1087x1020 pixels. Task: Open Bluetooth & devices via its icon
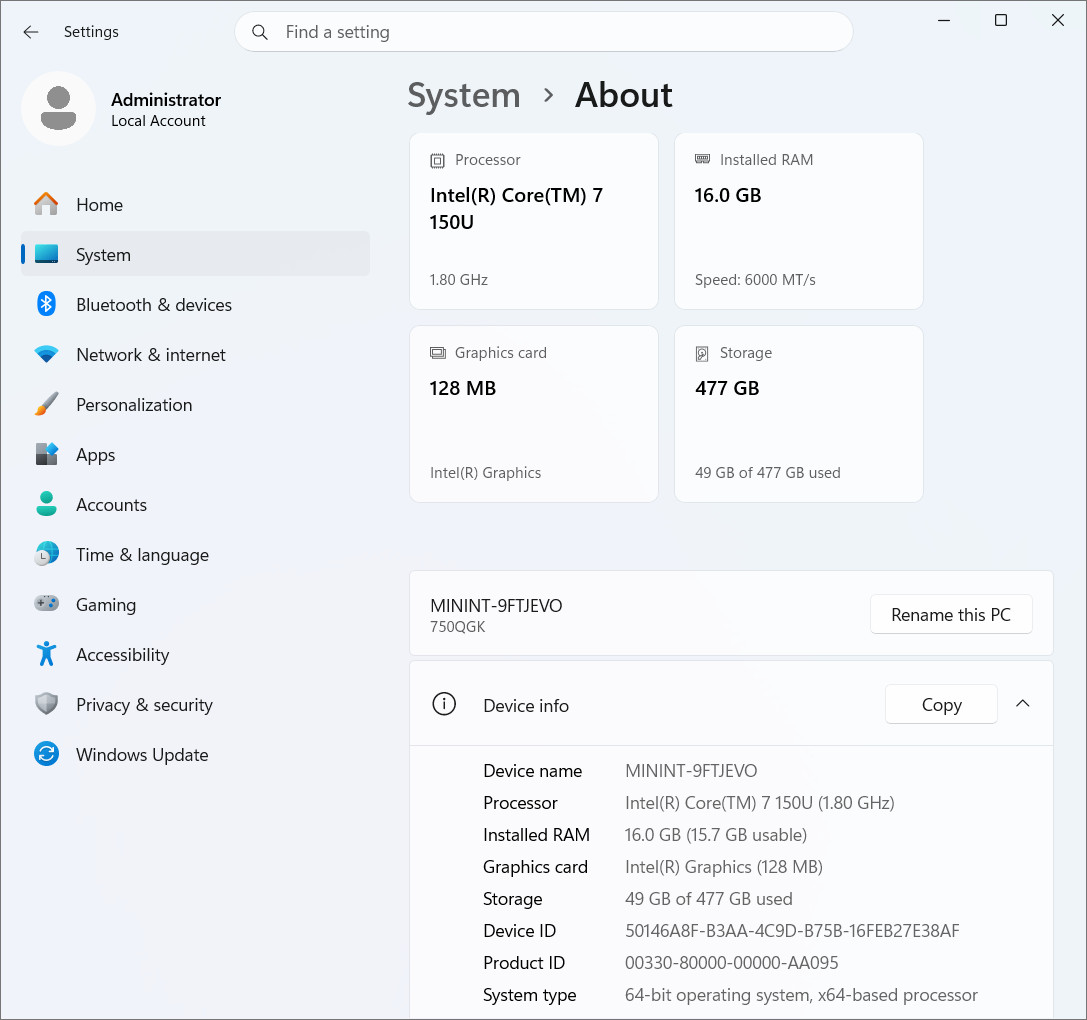[46, 304]
